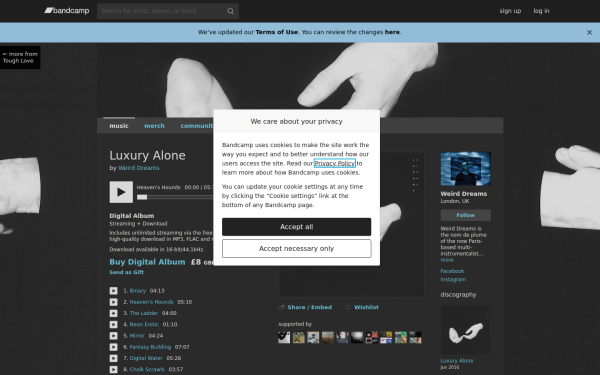Open Luxury Alone discography title link

pyautogui.click(x=457, y=361)
